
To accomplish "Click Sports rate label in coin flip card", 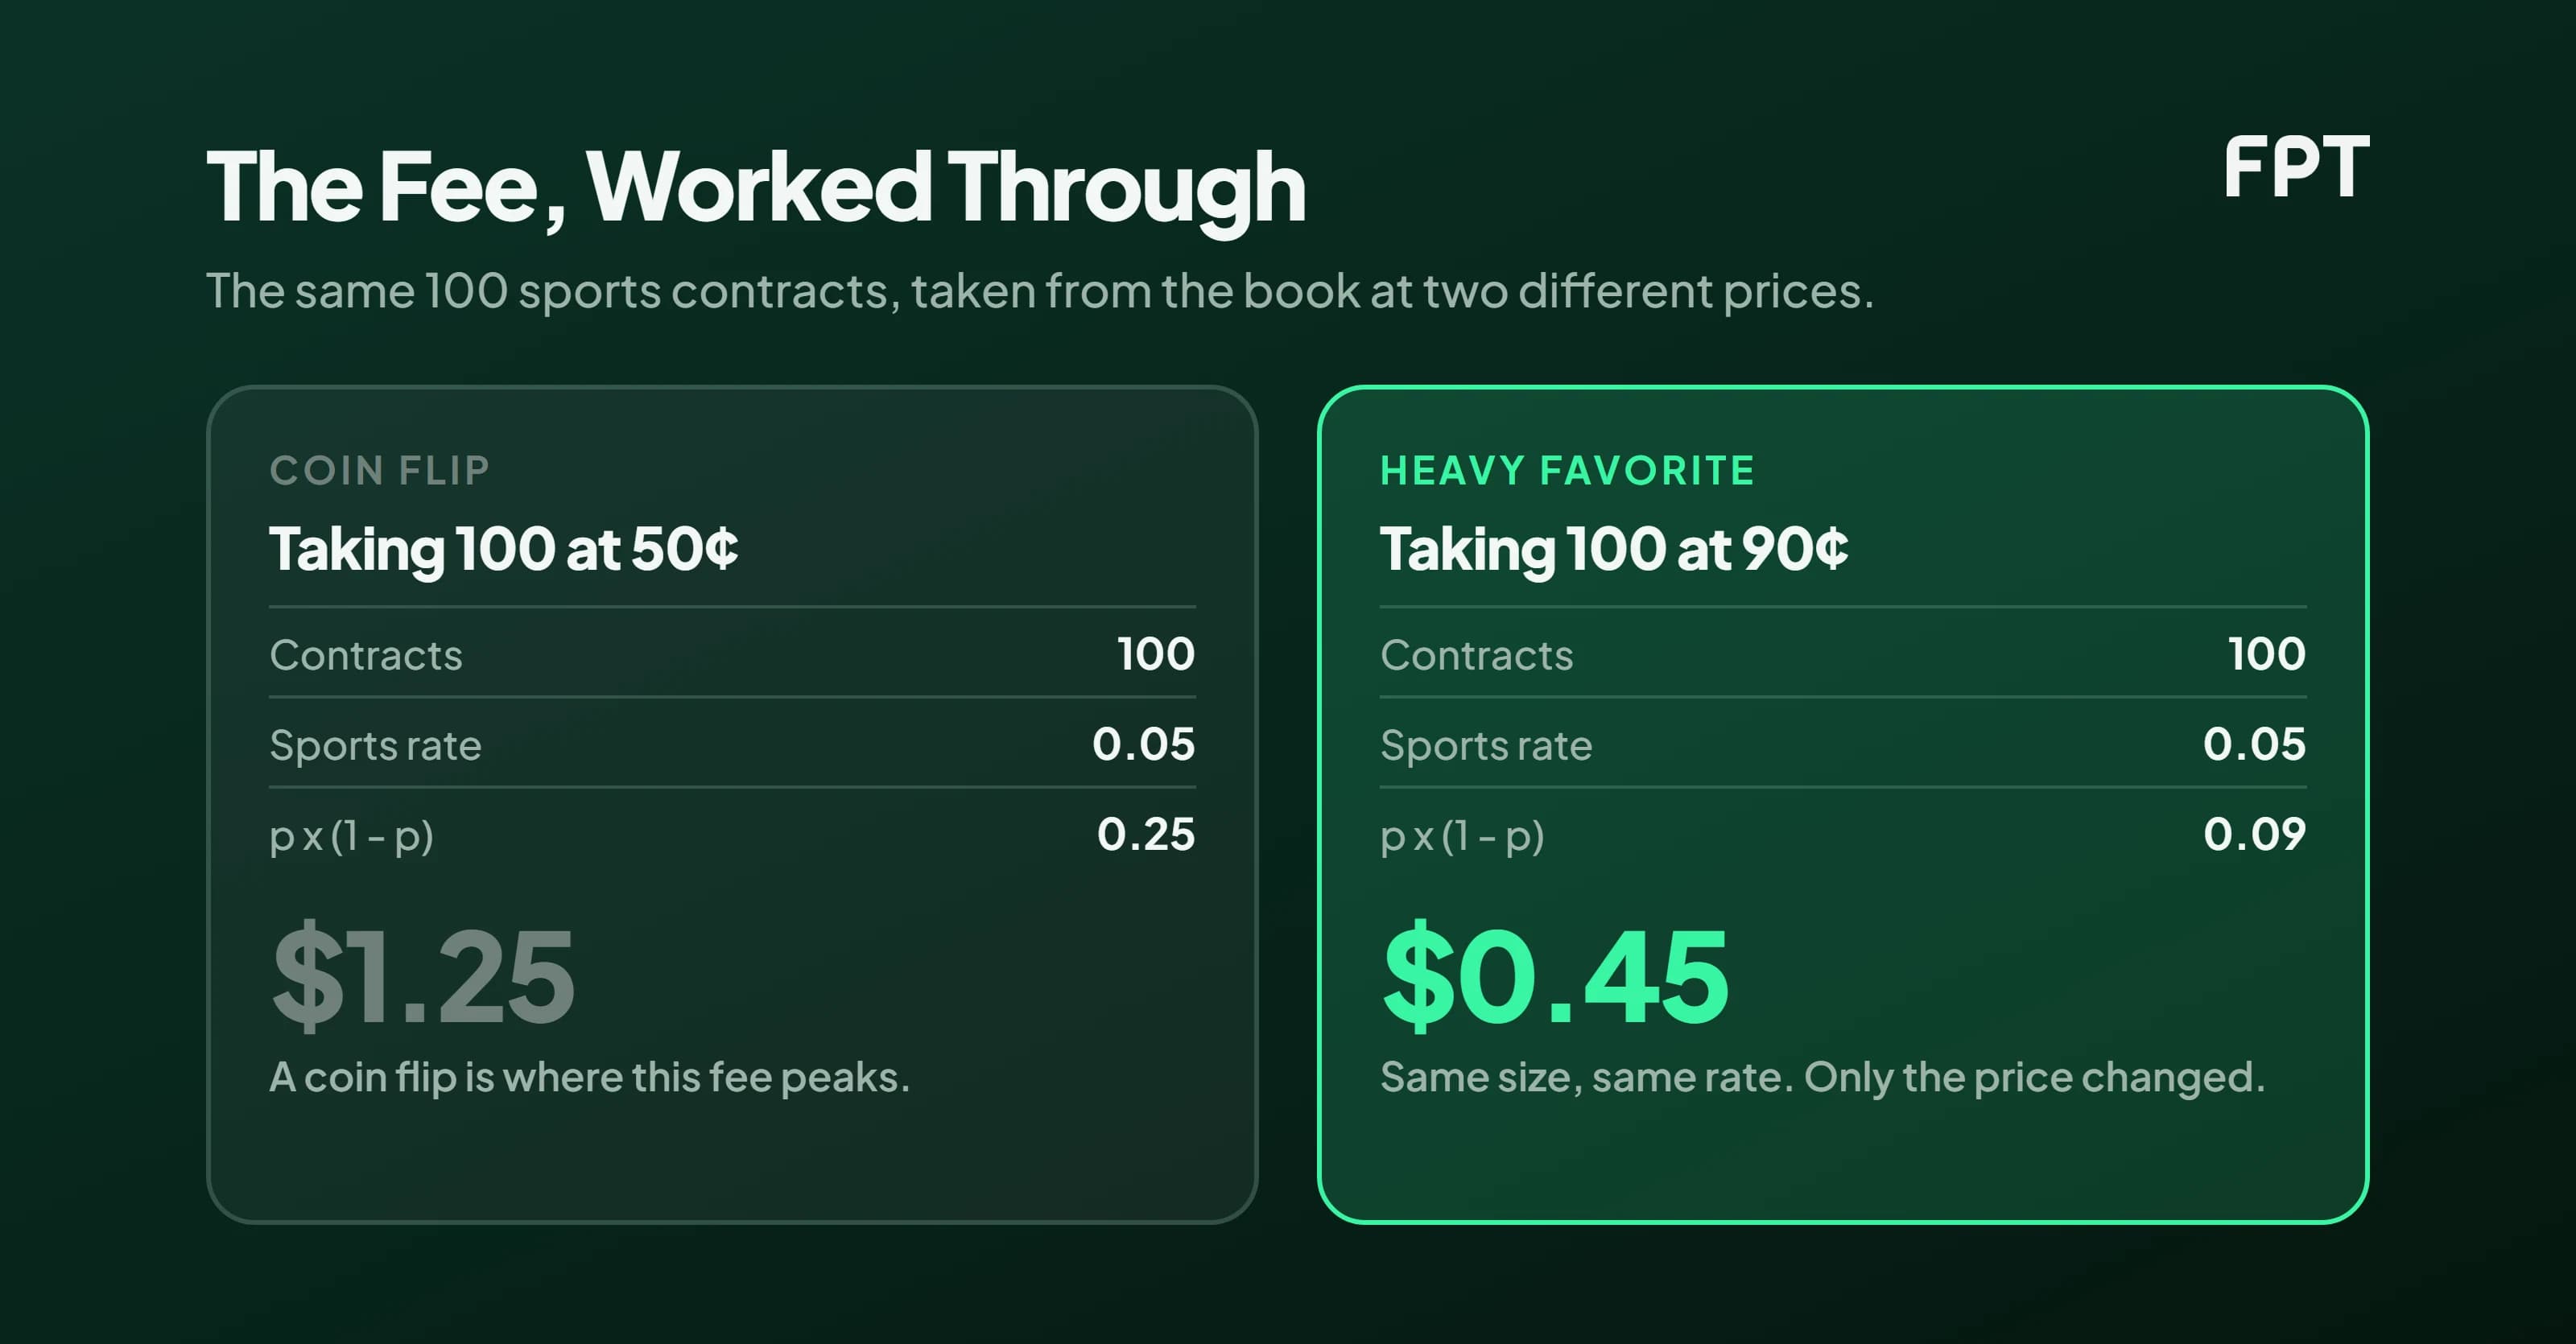I will tap(375, 745).
